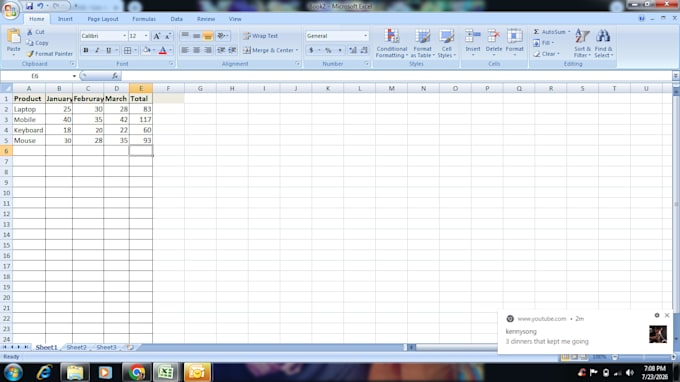Open the font color dropdown arrow
The width and height of the screenshot is (680, 382).
coord(170,50)
